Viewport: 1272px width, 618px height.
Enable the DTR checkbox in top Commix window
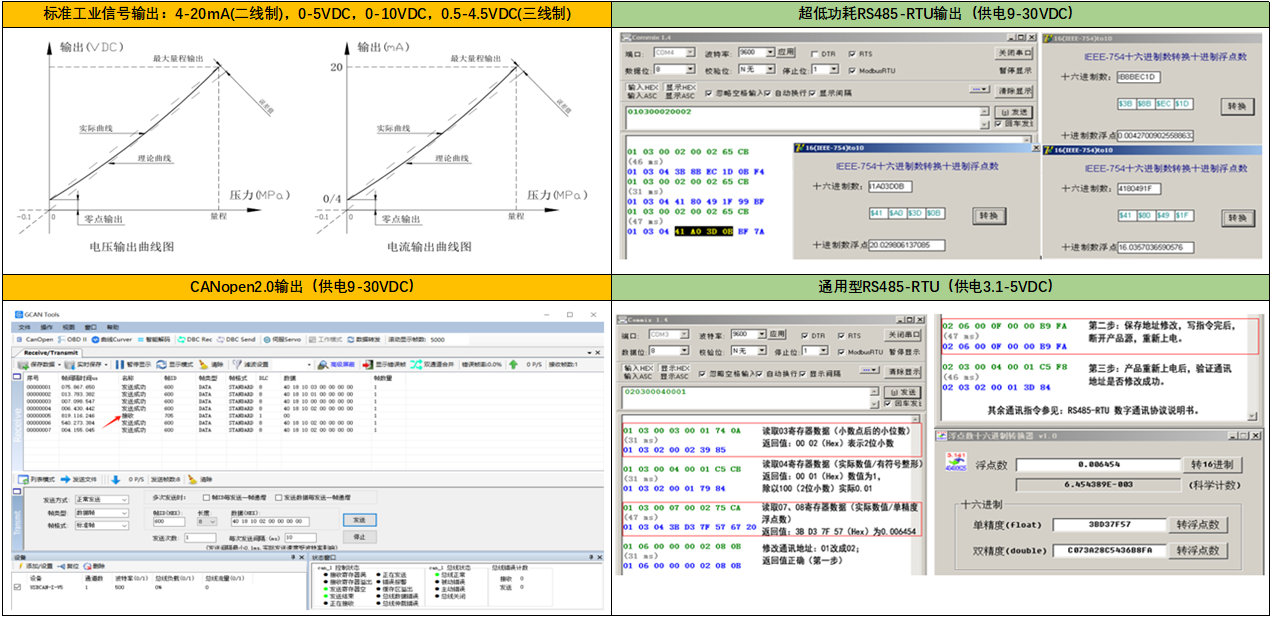point(815,53)
